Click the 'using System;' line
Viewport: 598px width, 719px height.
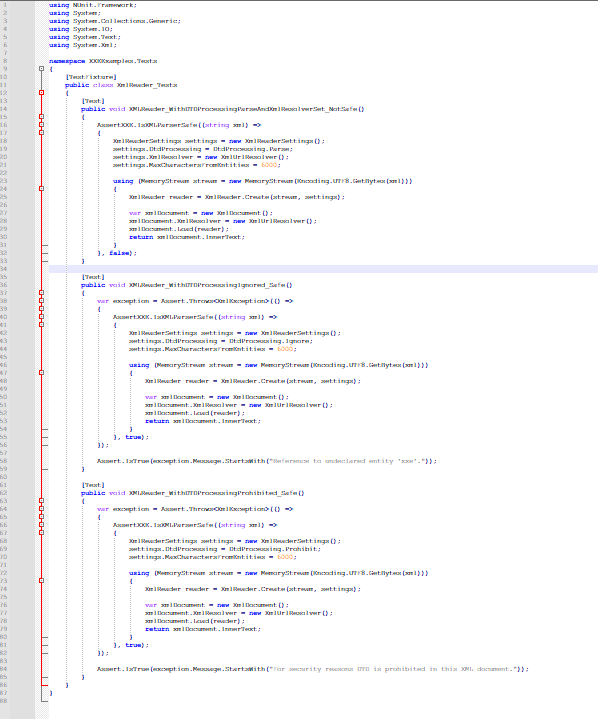75,13
